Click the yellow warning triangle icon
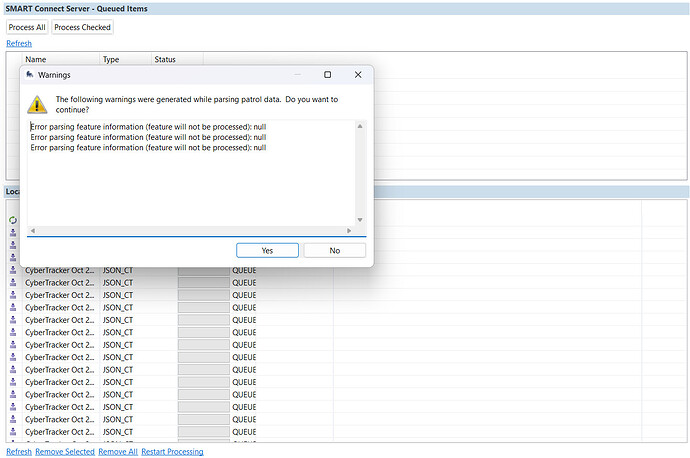The width and height of the screenshot is (690, 458). [37, 103]
